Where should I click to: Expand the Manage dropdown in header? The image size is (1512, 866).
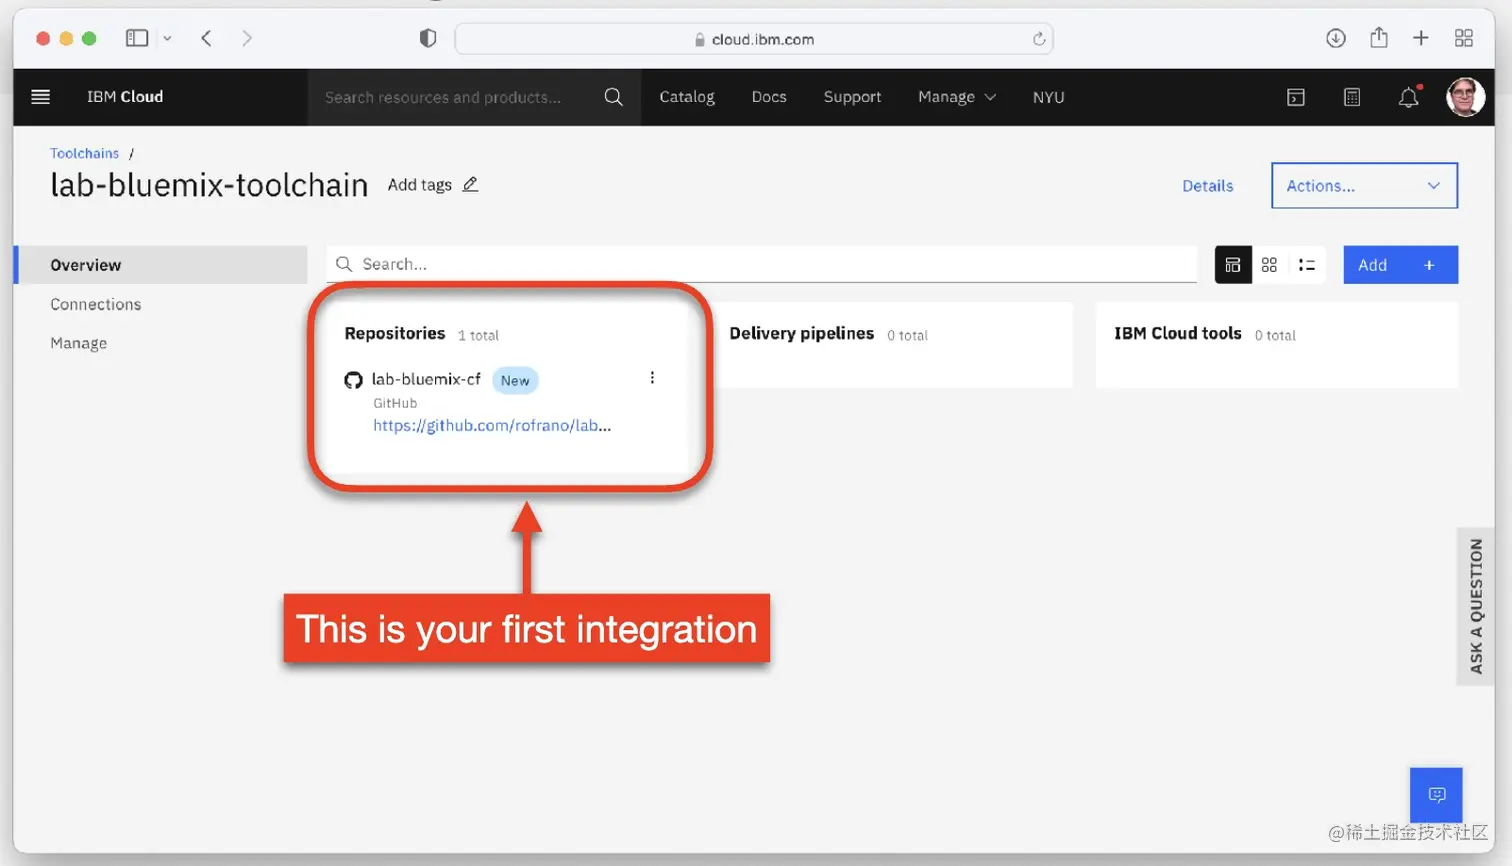957,97
